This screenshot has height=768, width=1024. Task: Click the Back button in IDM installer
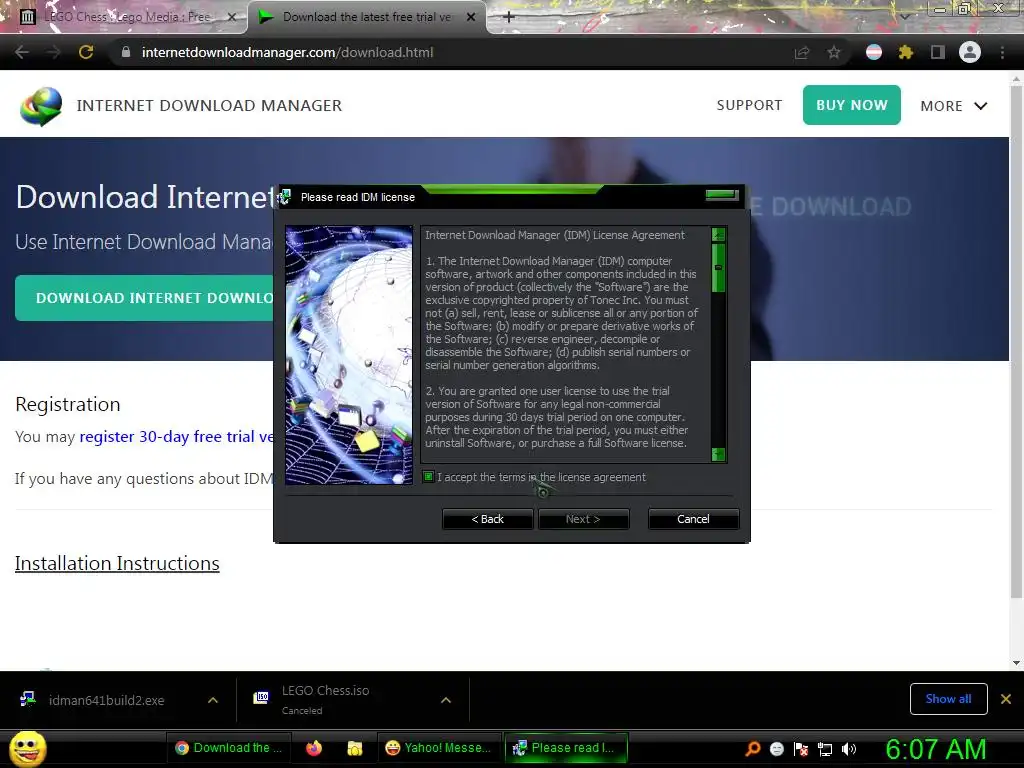coord(488,519)
